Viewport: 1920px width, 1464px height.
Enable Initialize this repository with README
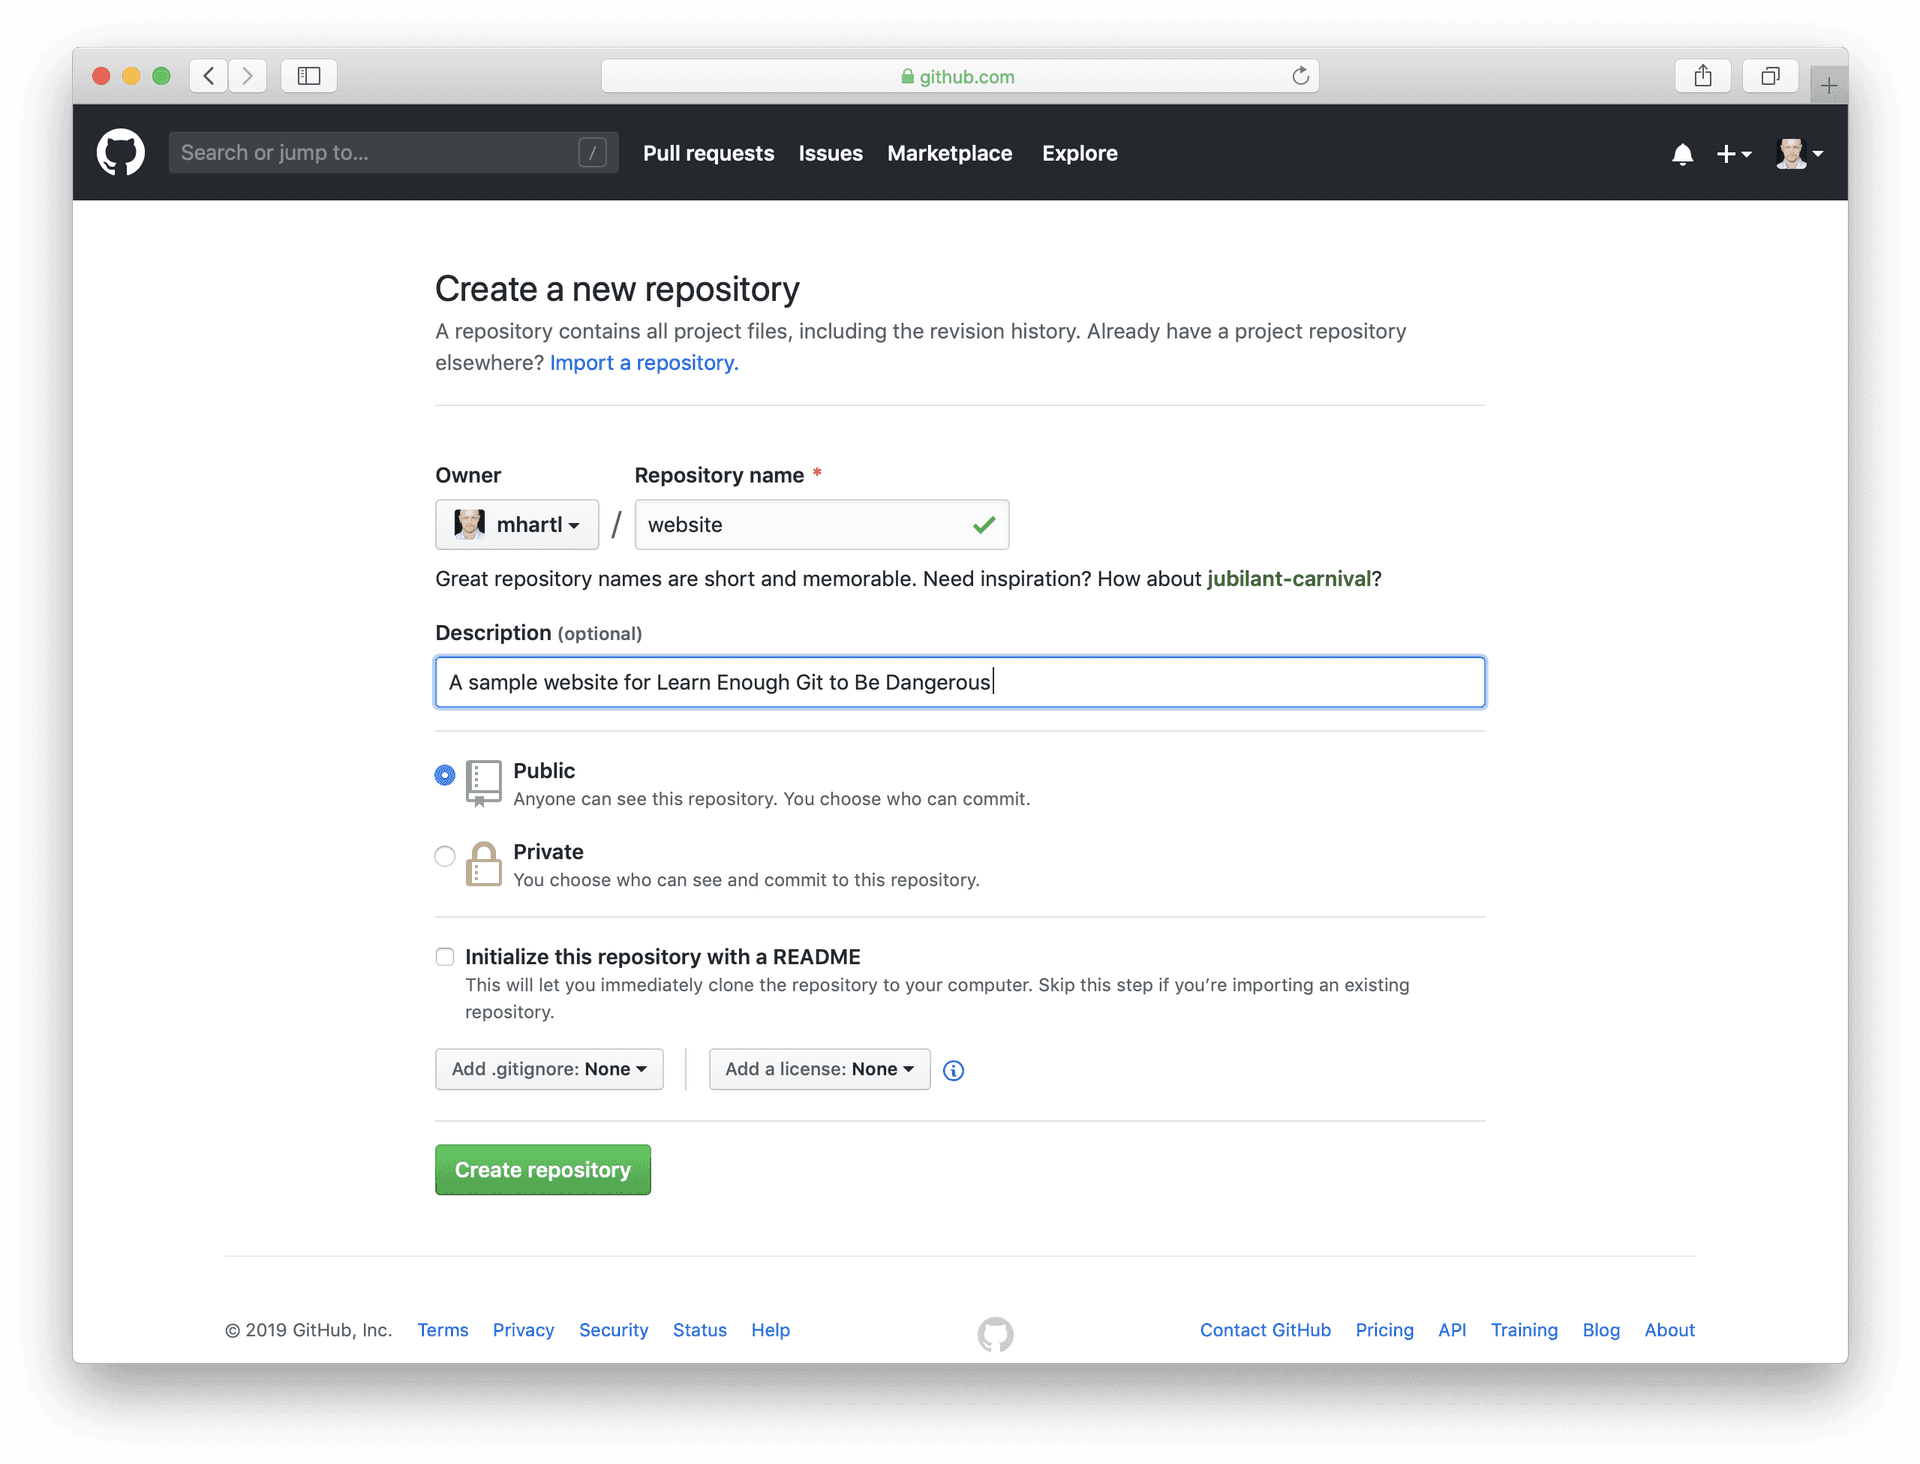[x=443, y=955]
